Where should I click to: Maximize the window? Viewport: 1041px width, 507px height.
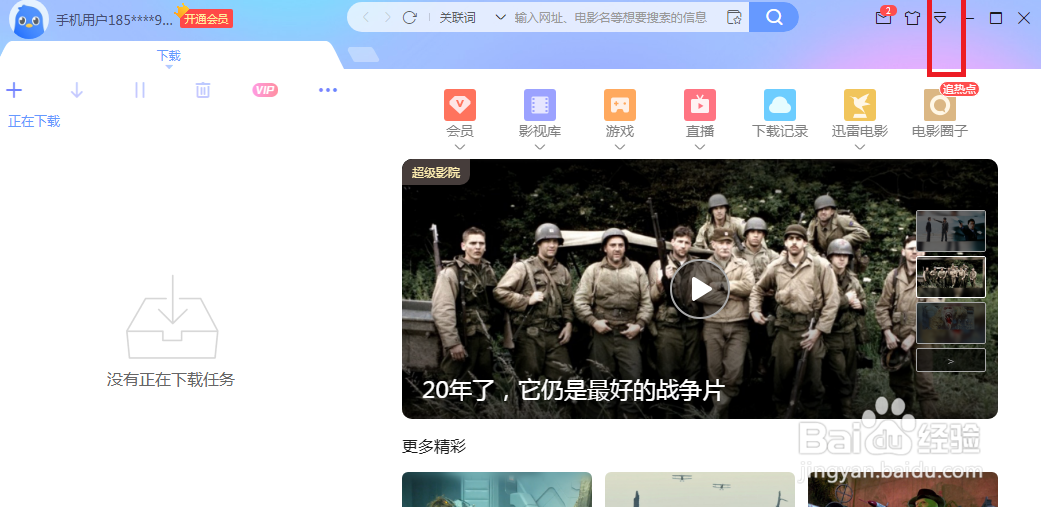pyautogui.click(x=996, y=18)
